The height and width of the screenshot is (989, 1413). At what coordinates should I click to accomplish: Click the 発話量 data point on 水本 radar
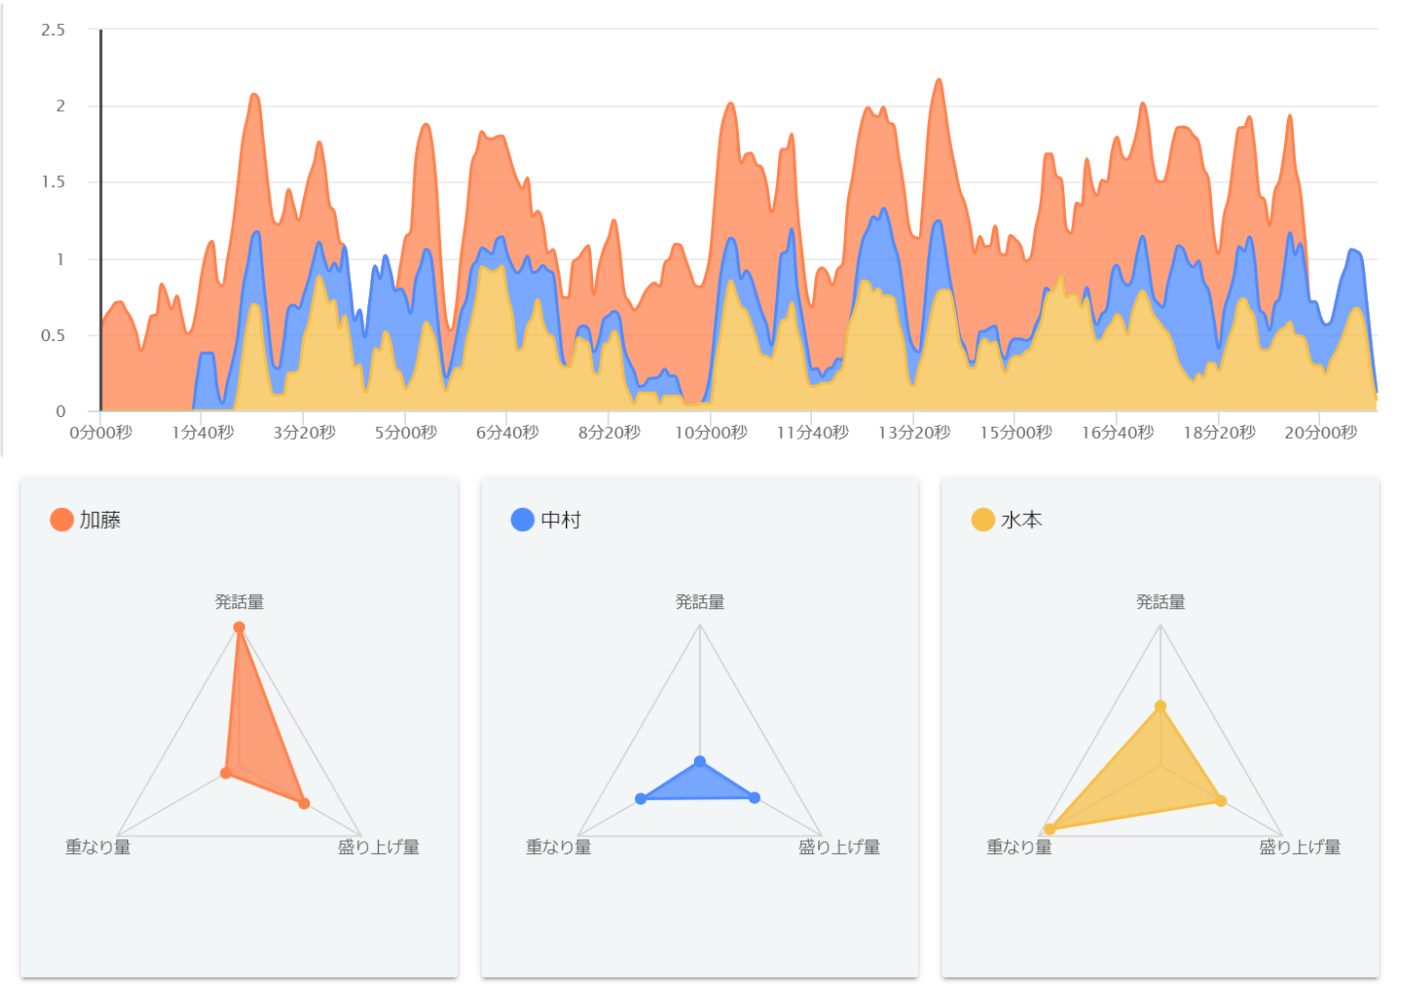point(1161,707)
